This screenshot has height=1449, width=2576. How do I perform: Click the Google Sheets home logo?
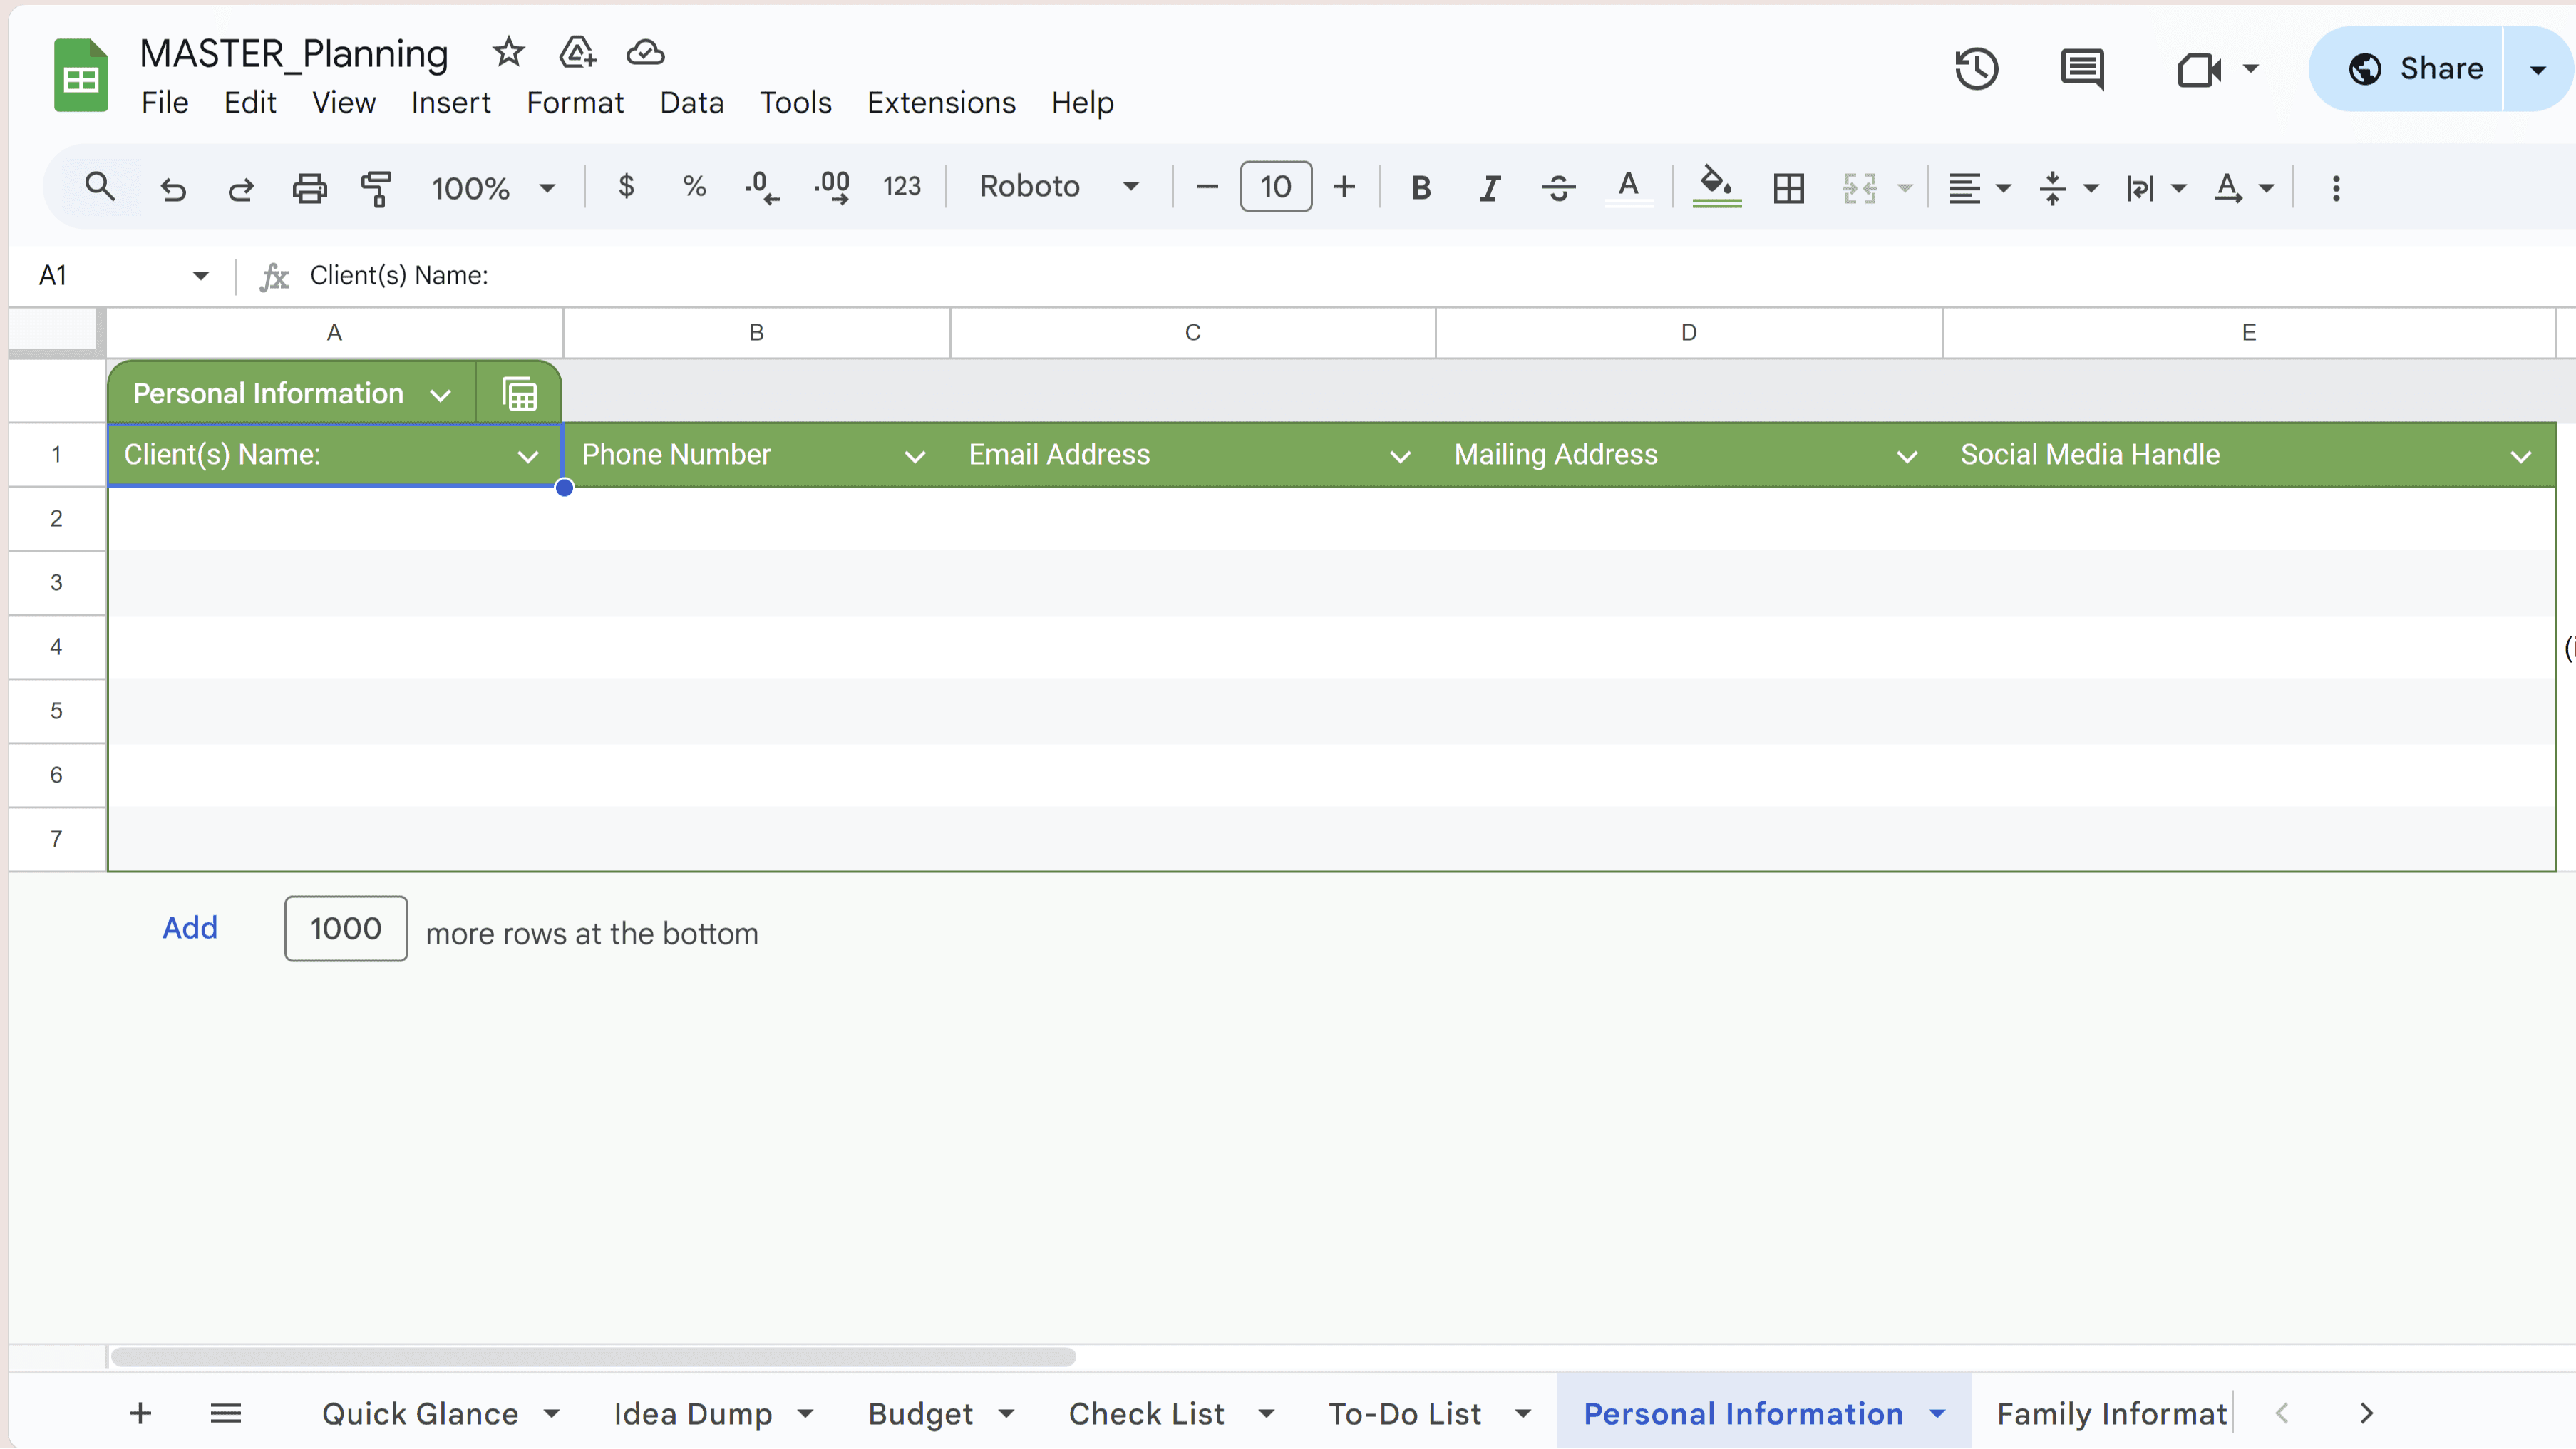point(81,75)
